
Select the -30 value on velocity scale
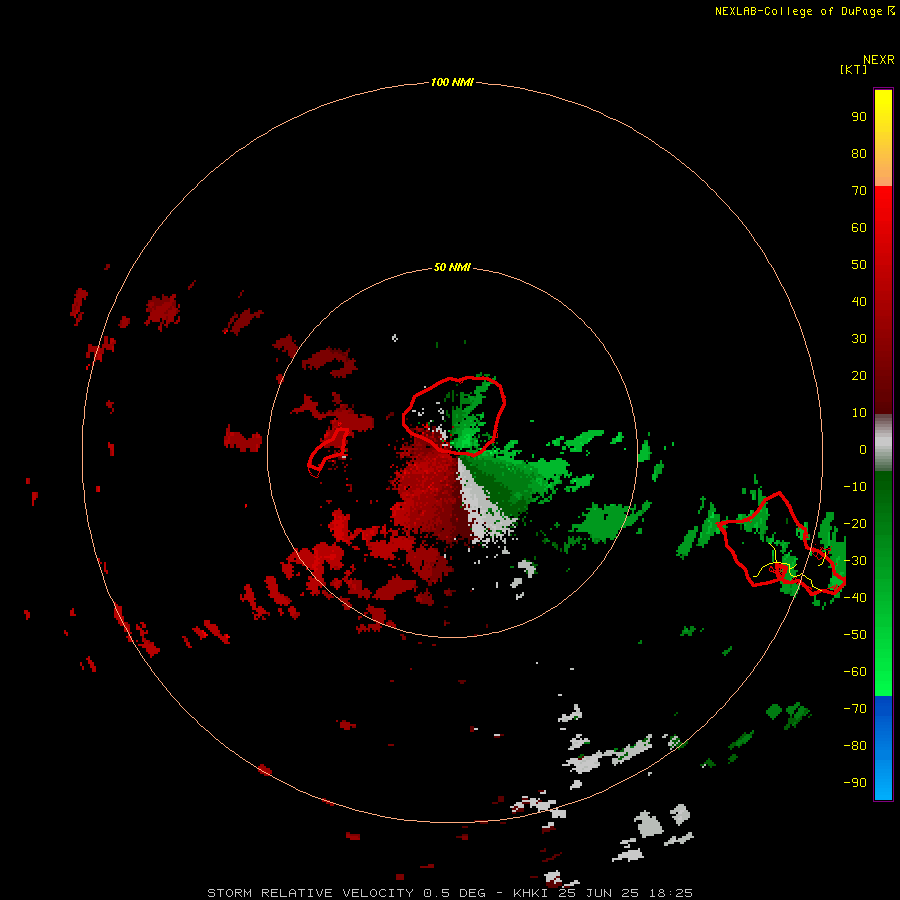(x=855, y=561)
